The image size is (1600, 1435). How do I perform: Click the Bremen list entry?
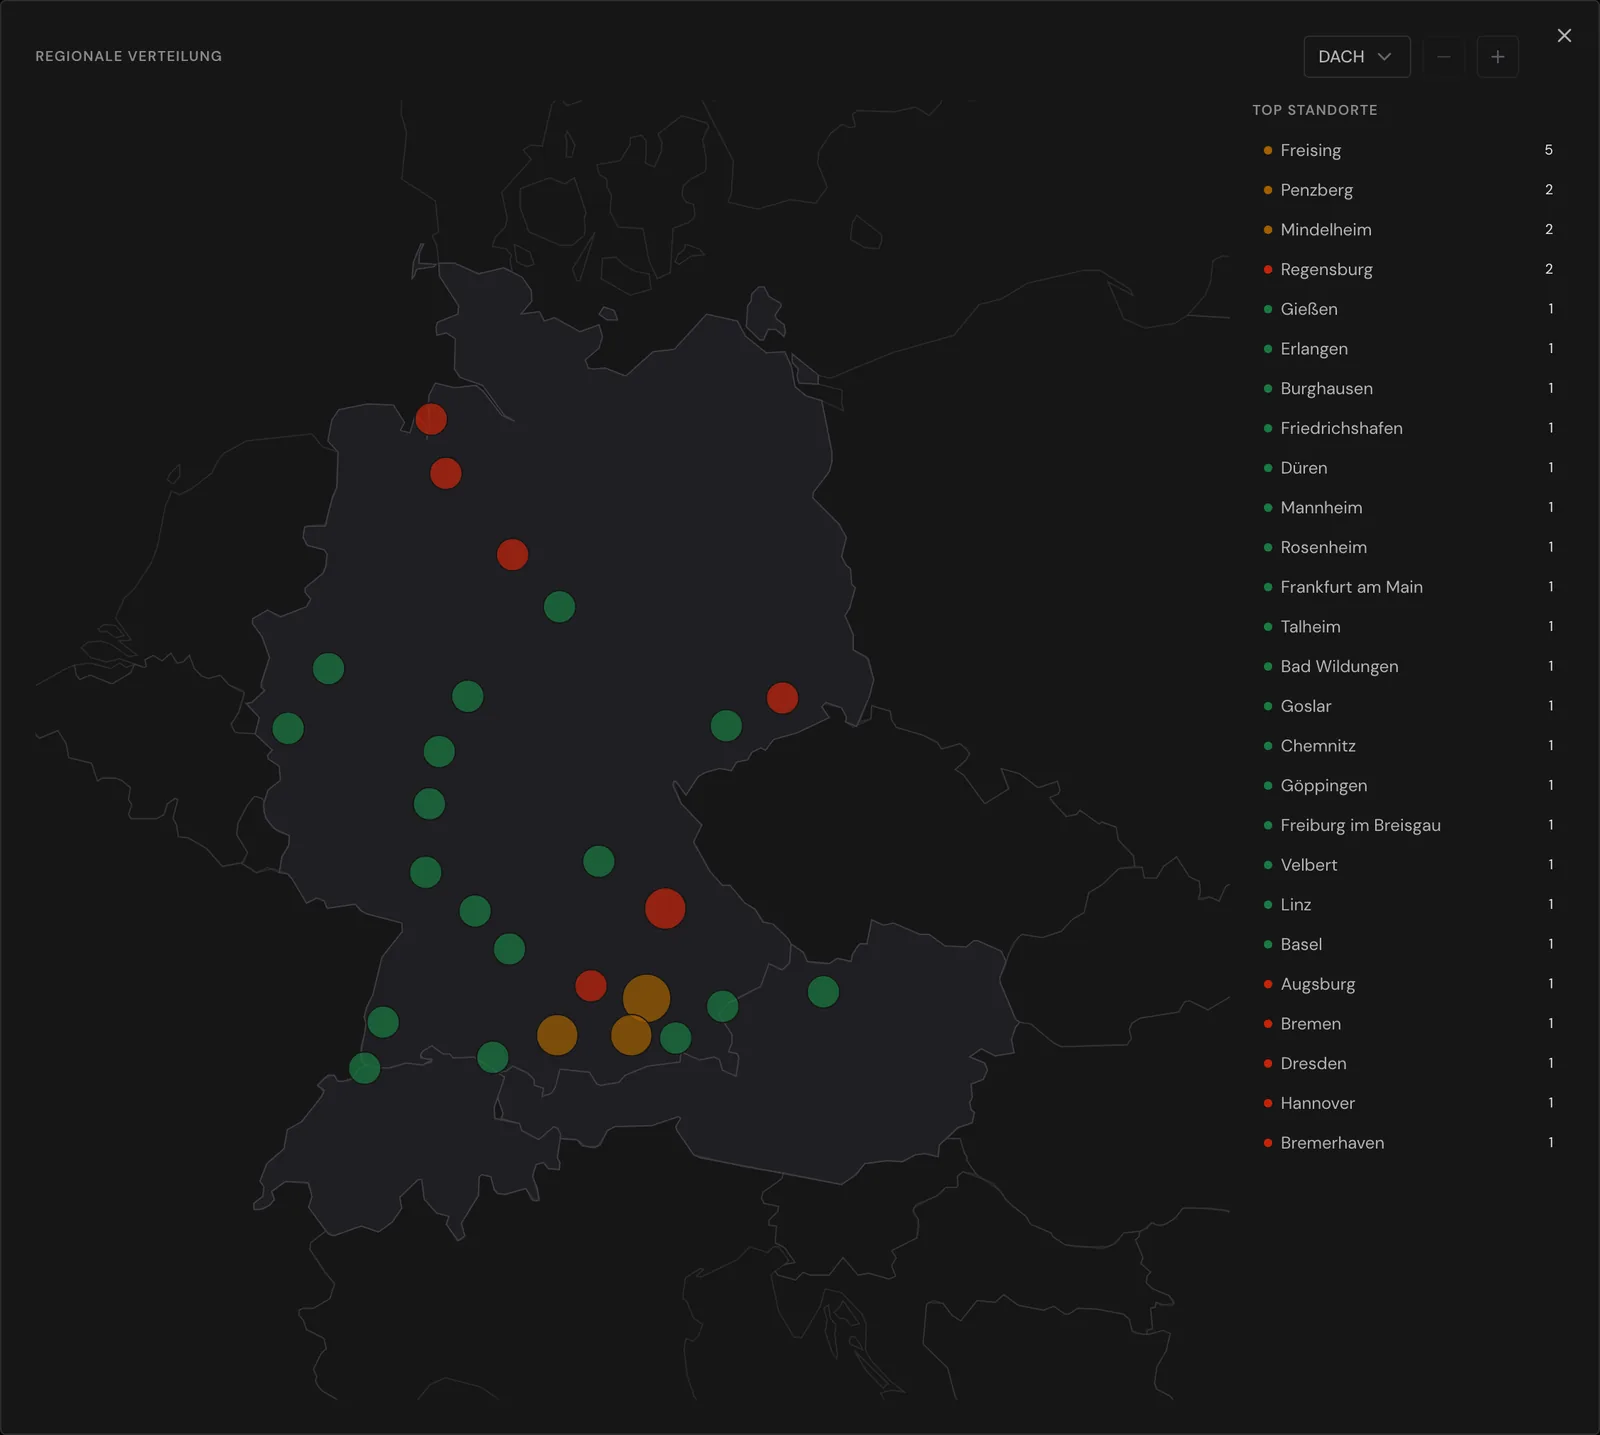pyautogui.click(x=1408, y=1024)
